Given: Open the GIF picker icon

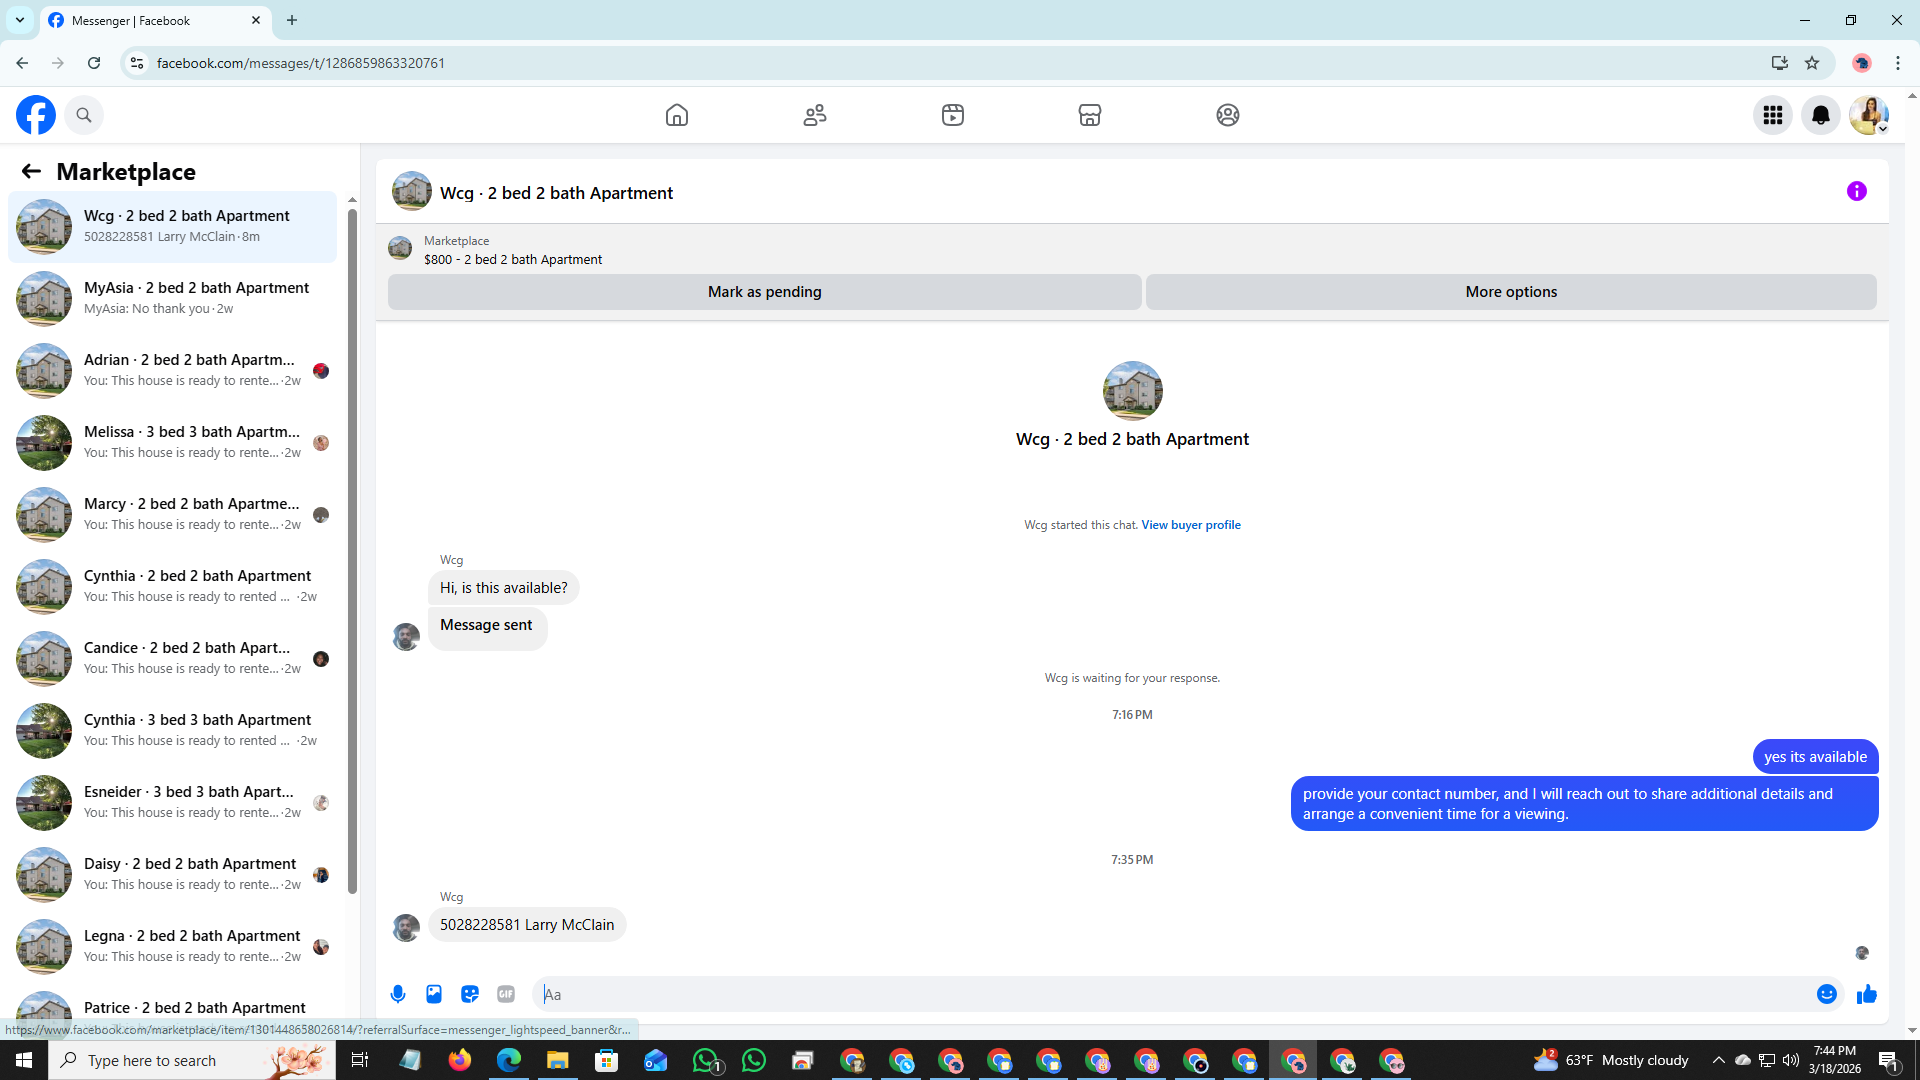Looking at the screenshot, I should [506, 994].
